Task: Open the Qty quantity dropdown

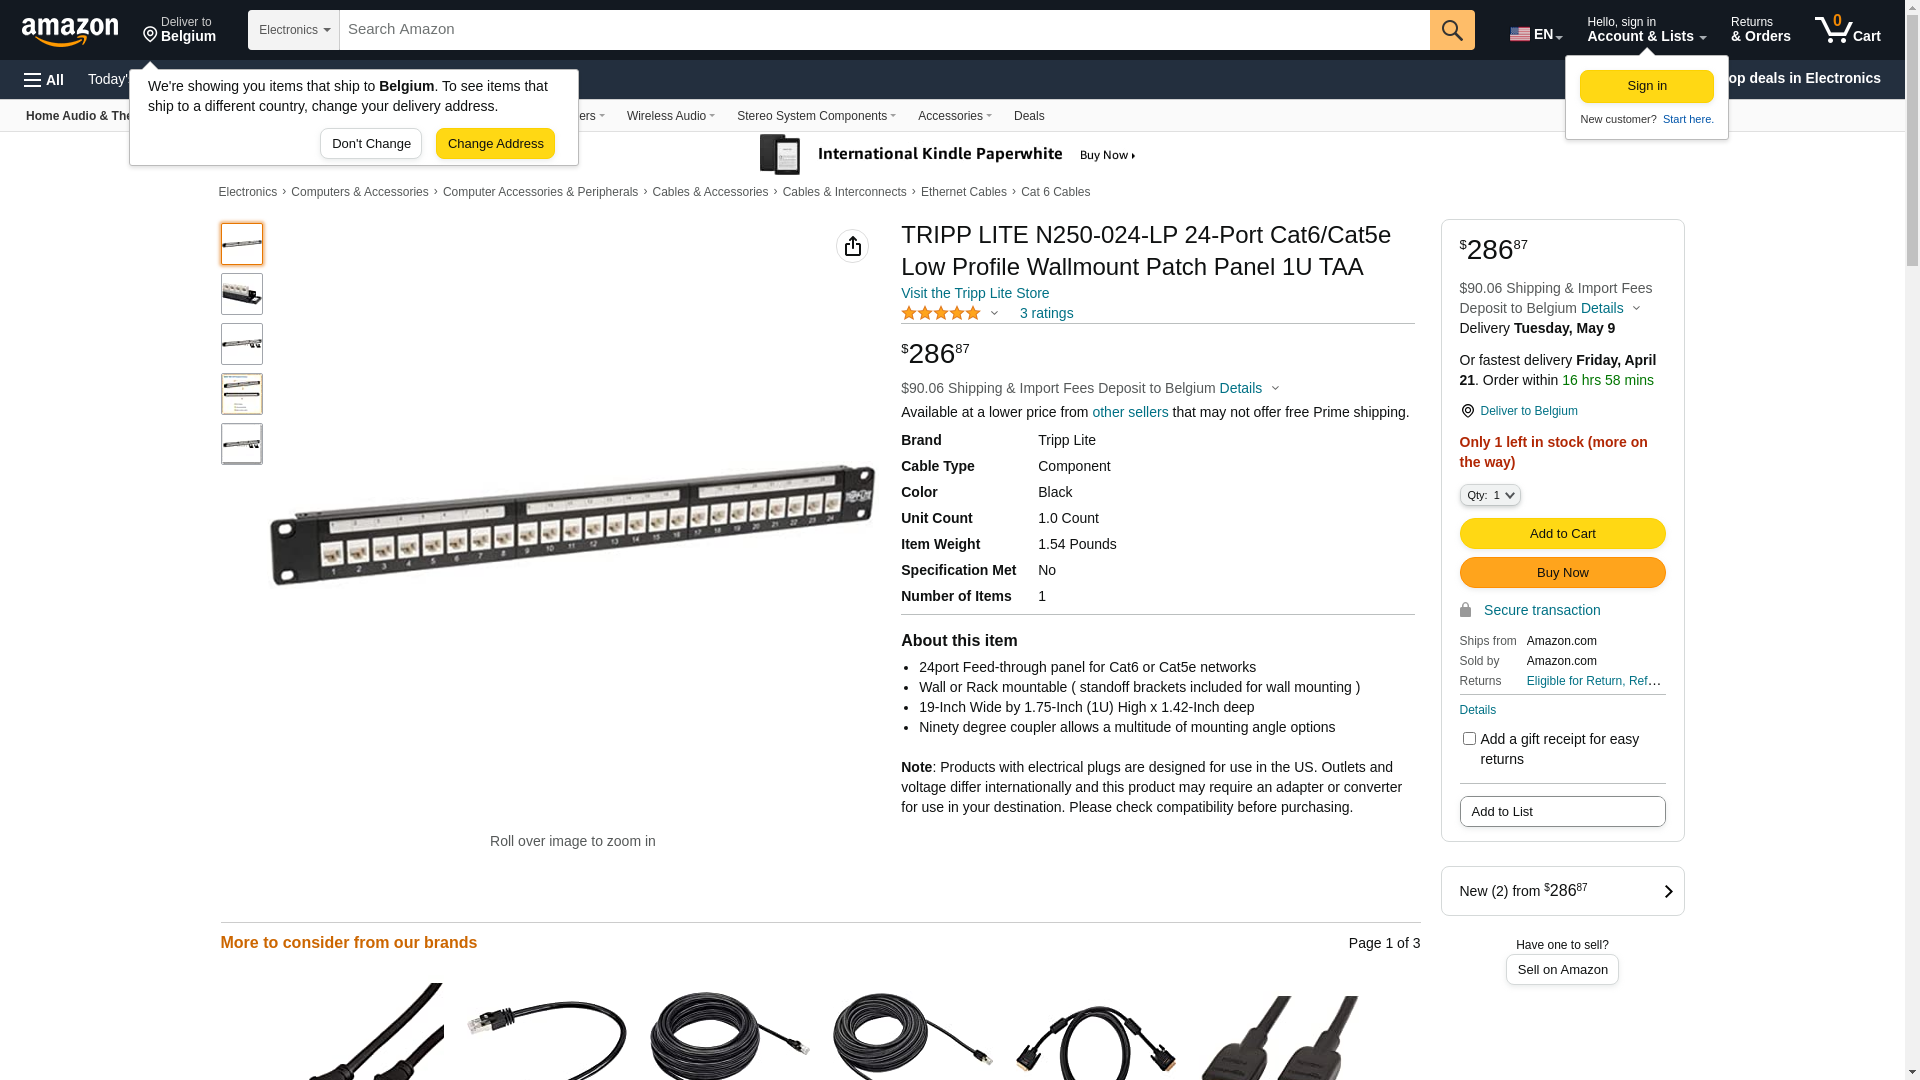Action: click(x=1490, y=495)
